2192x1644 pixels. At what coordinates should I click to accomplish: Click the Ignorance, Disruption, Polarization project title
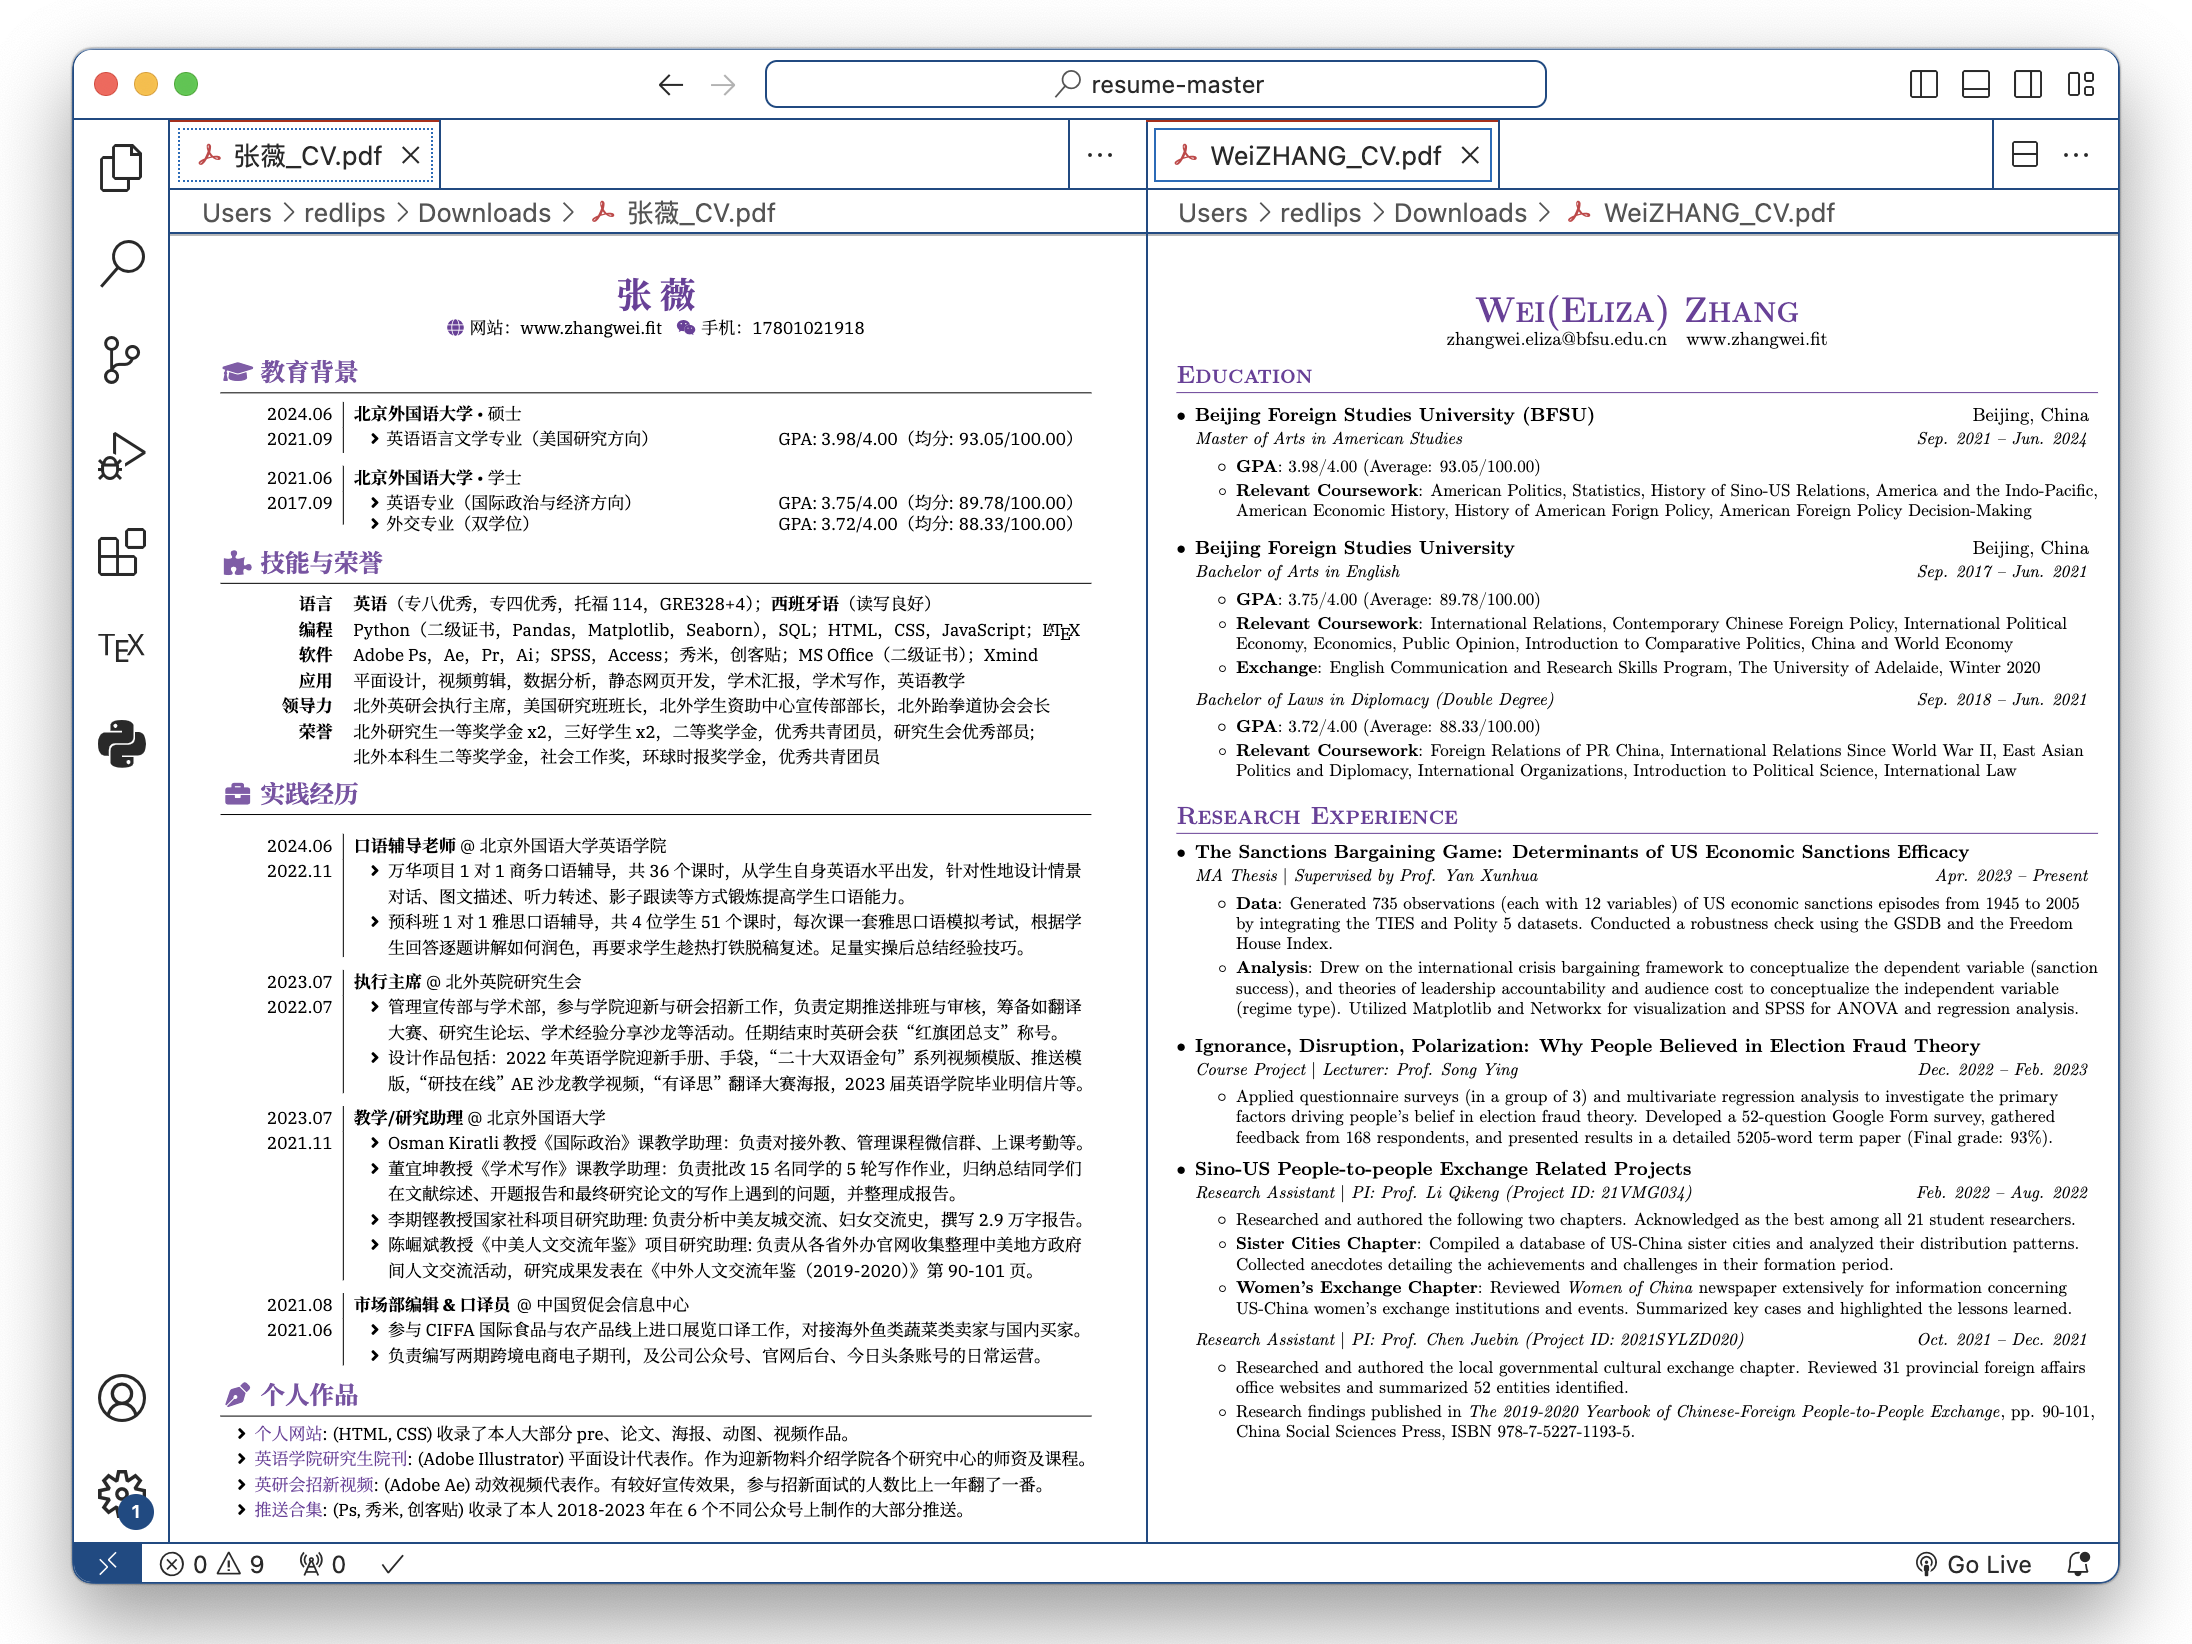[x=1587, y=1045]
